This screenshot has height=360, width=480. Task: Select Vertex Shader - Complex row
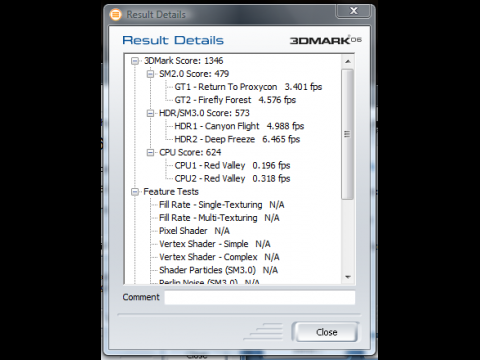pos(219,257)
